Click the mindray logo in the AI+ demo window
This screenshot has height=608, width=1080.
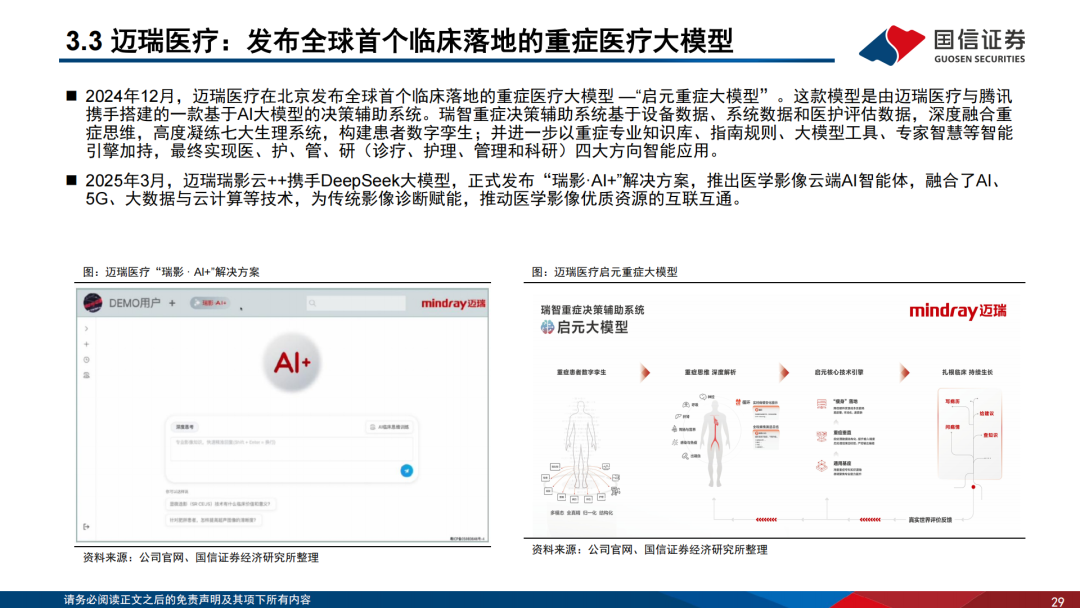(x=453, y=304)
